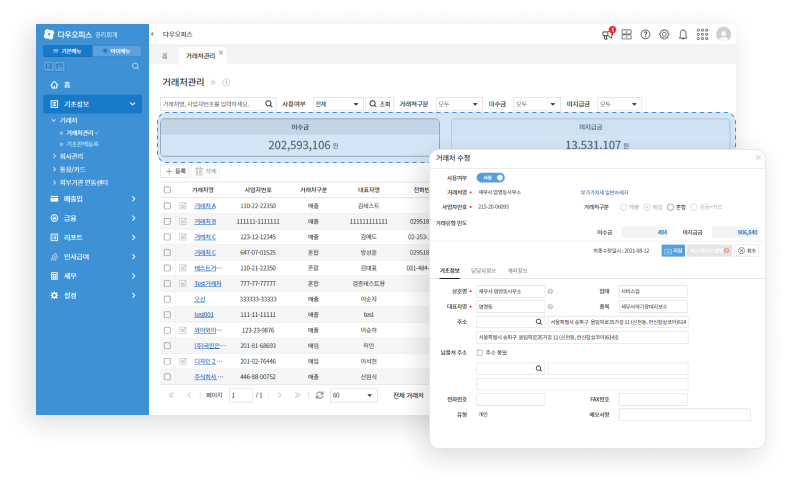Expand the 통장/카드 tree item
791x486 pixels.
tap(69, 169)
